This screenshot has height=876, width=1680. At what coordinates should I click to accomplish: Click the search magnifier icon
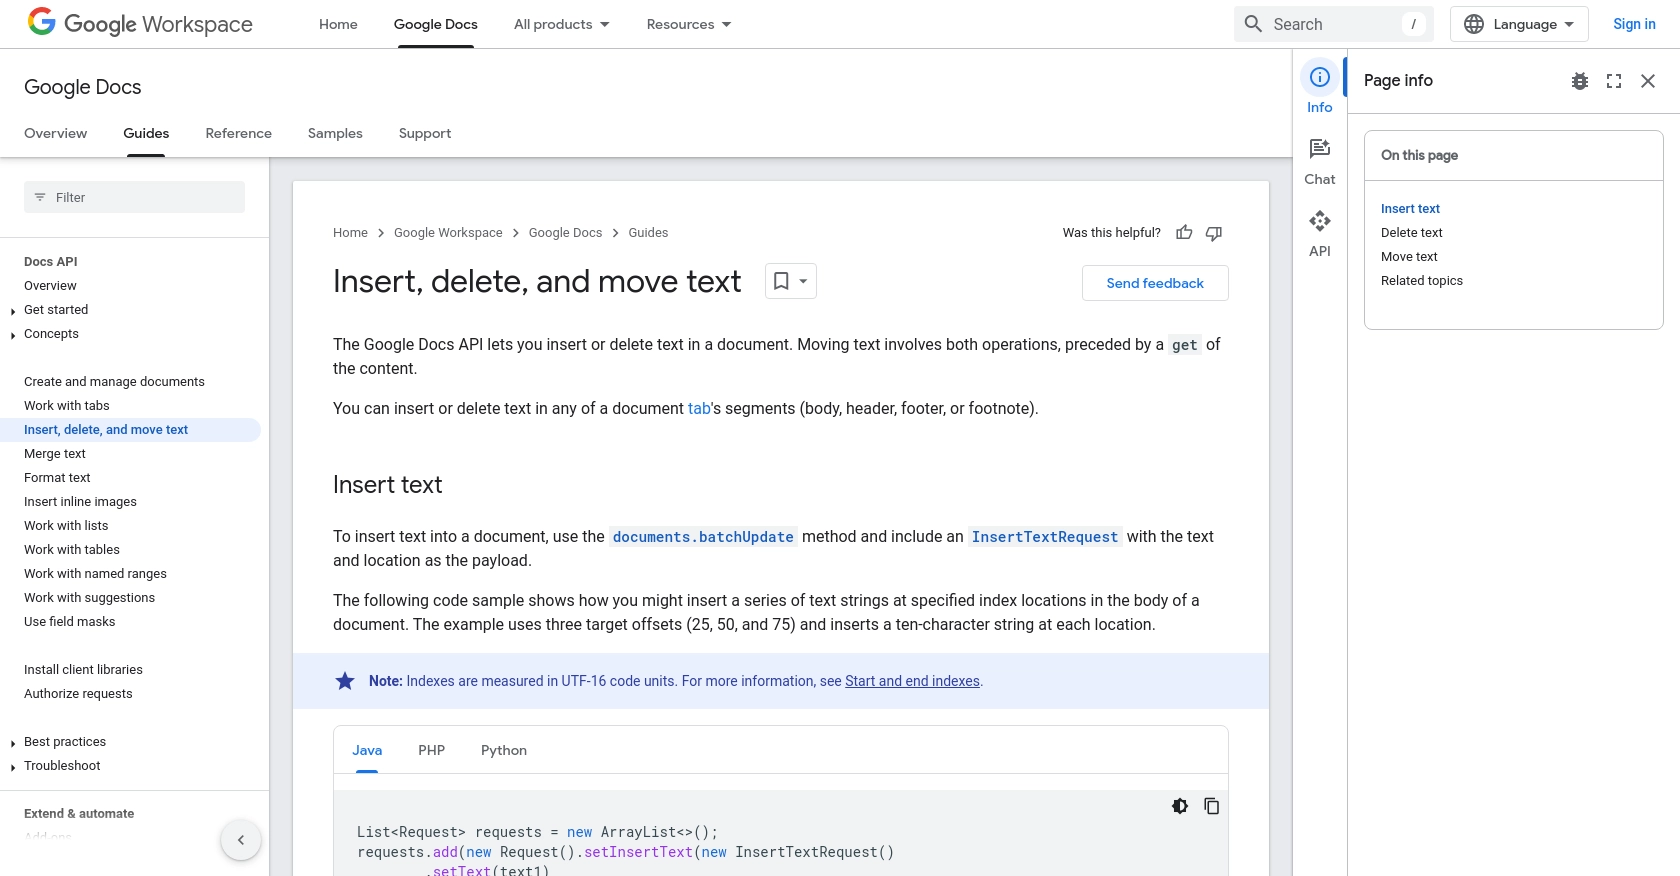coord(1253,24)
